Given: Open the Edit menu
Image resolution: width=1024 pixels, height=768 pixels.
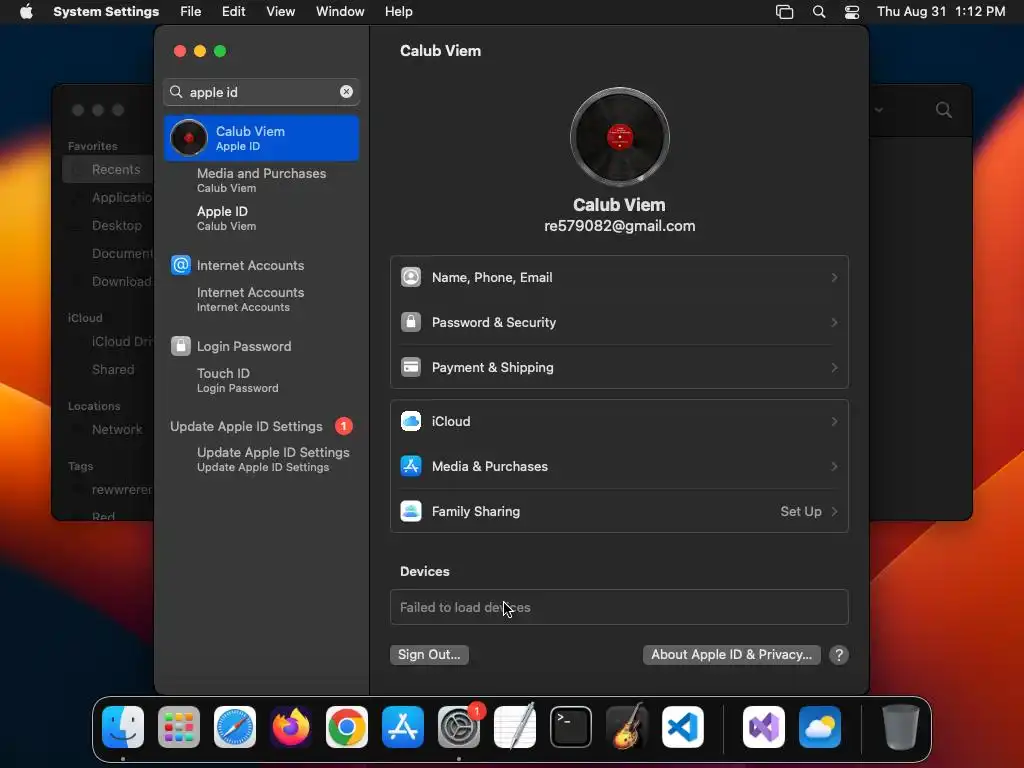Looking at the screenshot, I should point(234,12).
